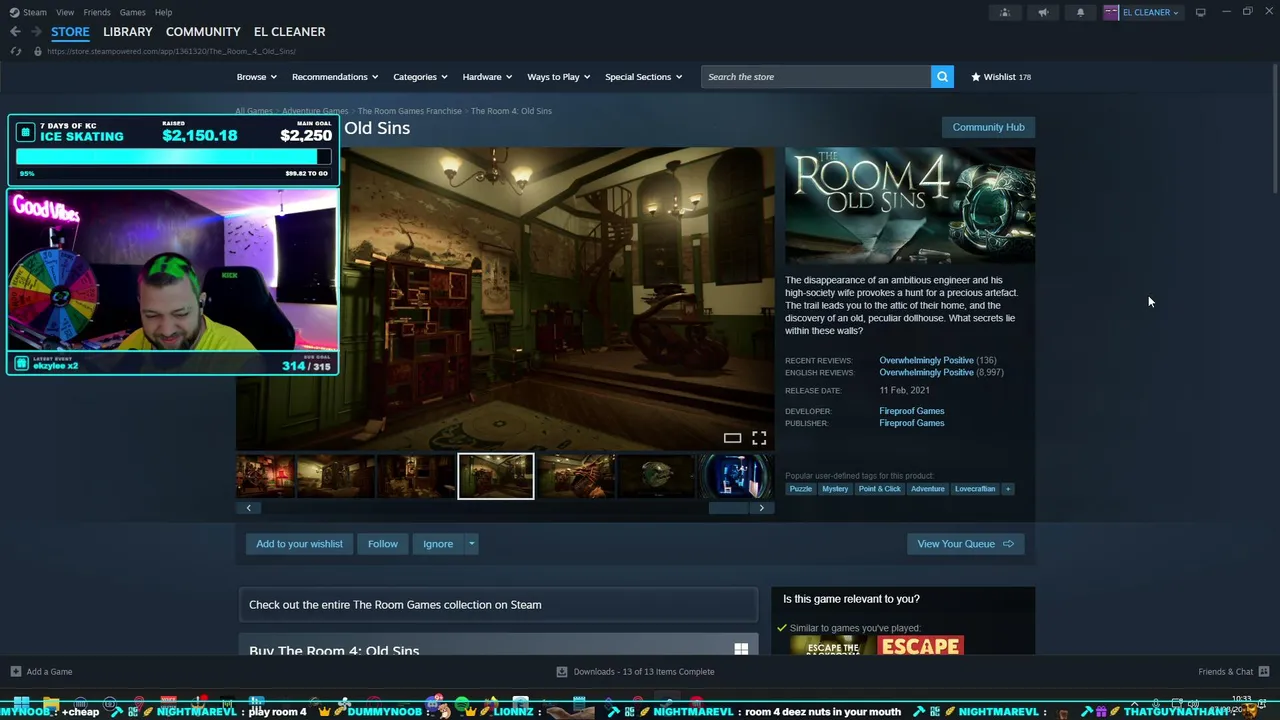
Task: Click the EL CLEANER profile avatar
Action: 1111,12
